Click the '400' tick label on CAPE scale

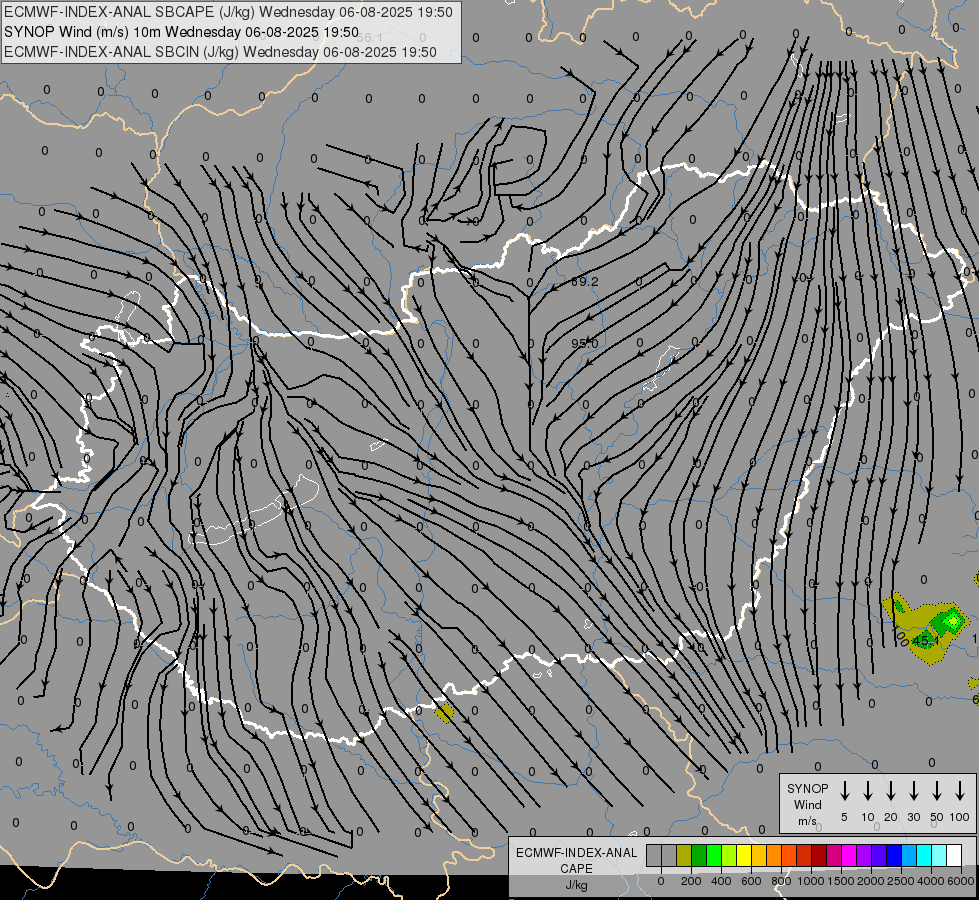[x=721, y=881]
